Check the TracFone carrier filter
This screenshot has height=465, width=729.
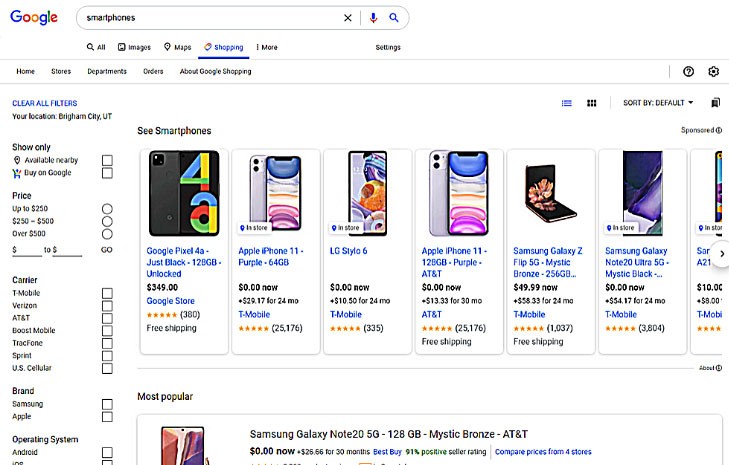(107, 344)
